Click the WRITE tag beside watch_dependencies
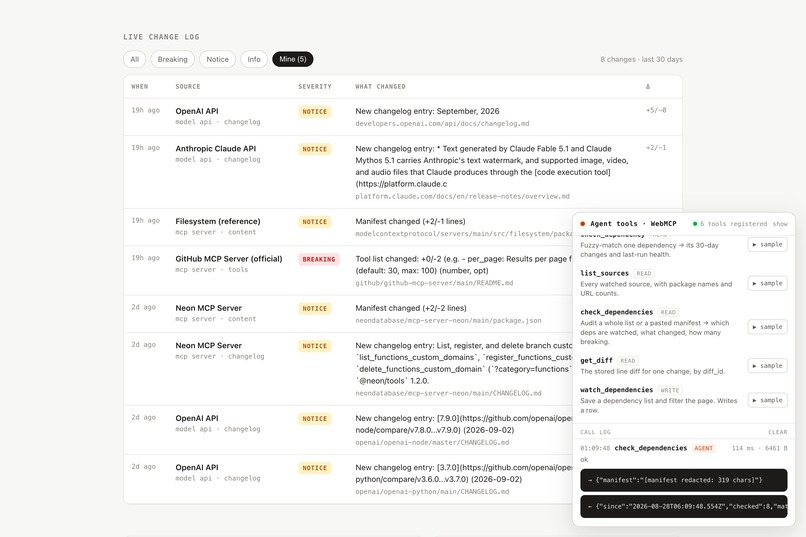This screenshot has height=537, width=806. tap(670, 391)
